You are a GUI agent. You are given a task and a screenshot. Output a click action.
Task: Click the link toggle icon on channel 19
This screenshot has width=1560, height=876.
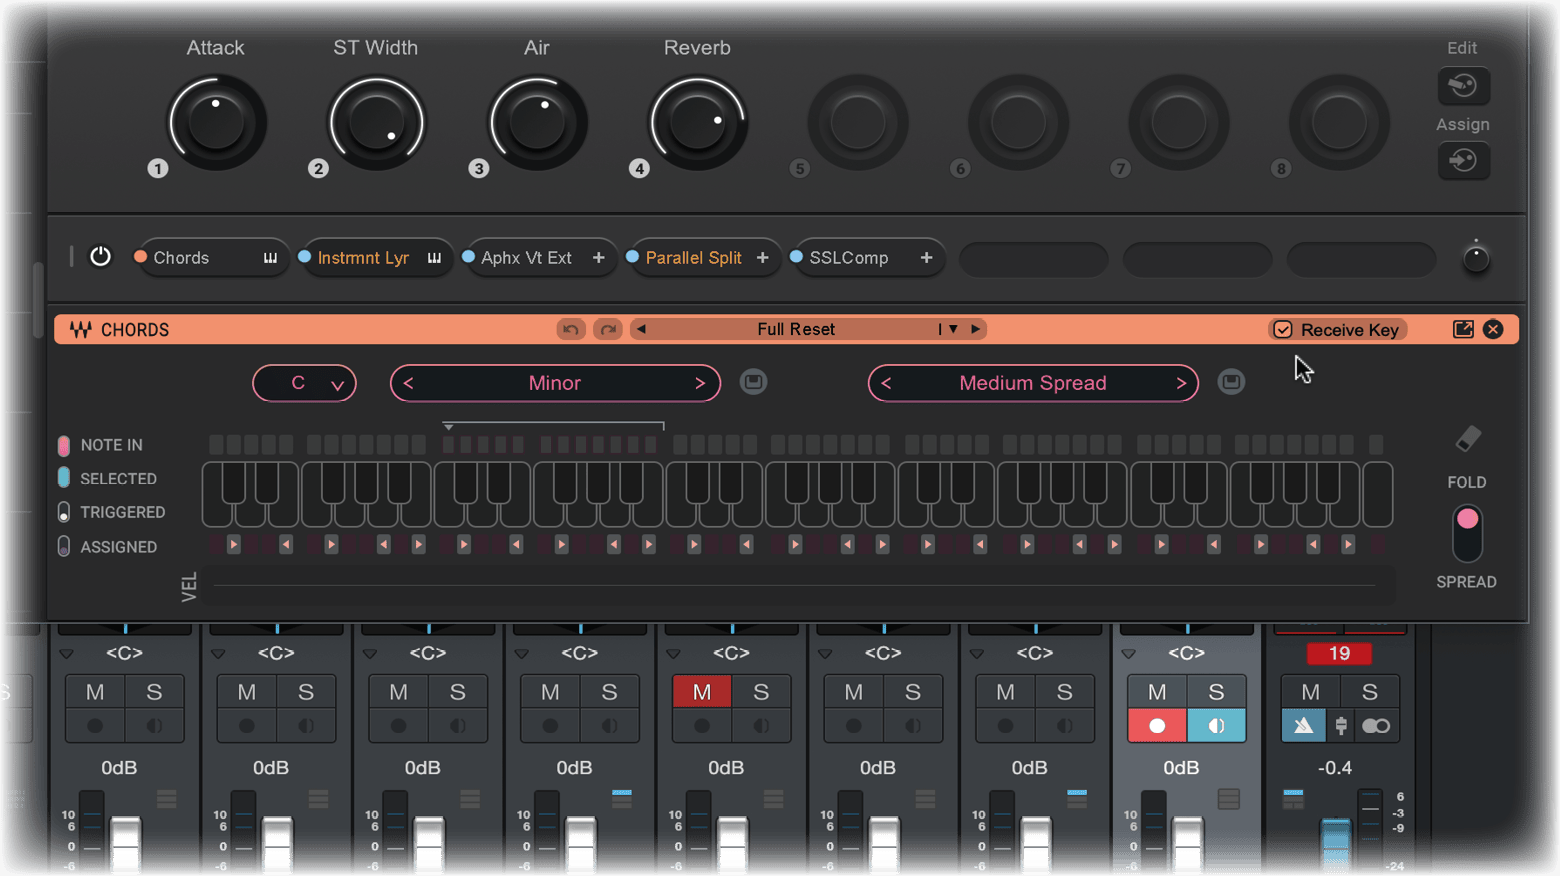pos(1376,726)
